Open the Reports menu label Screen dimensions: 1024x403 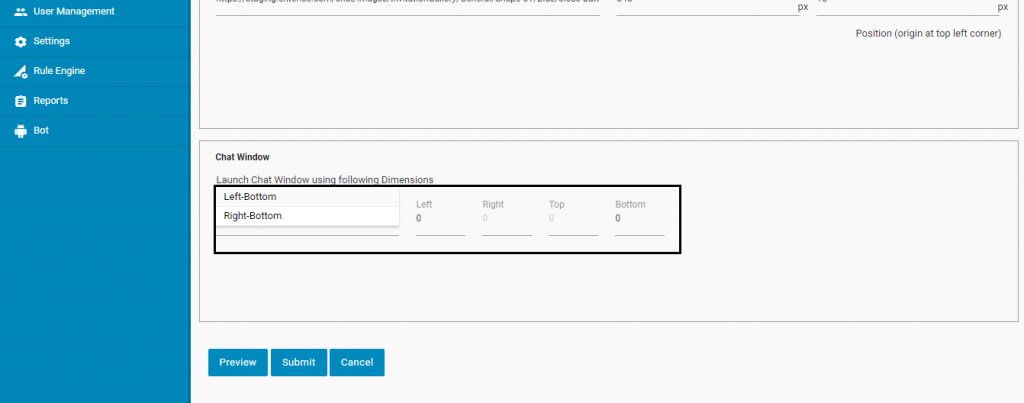pos(50,101)
